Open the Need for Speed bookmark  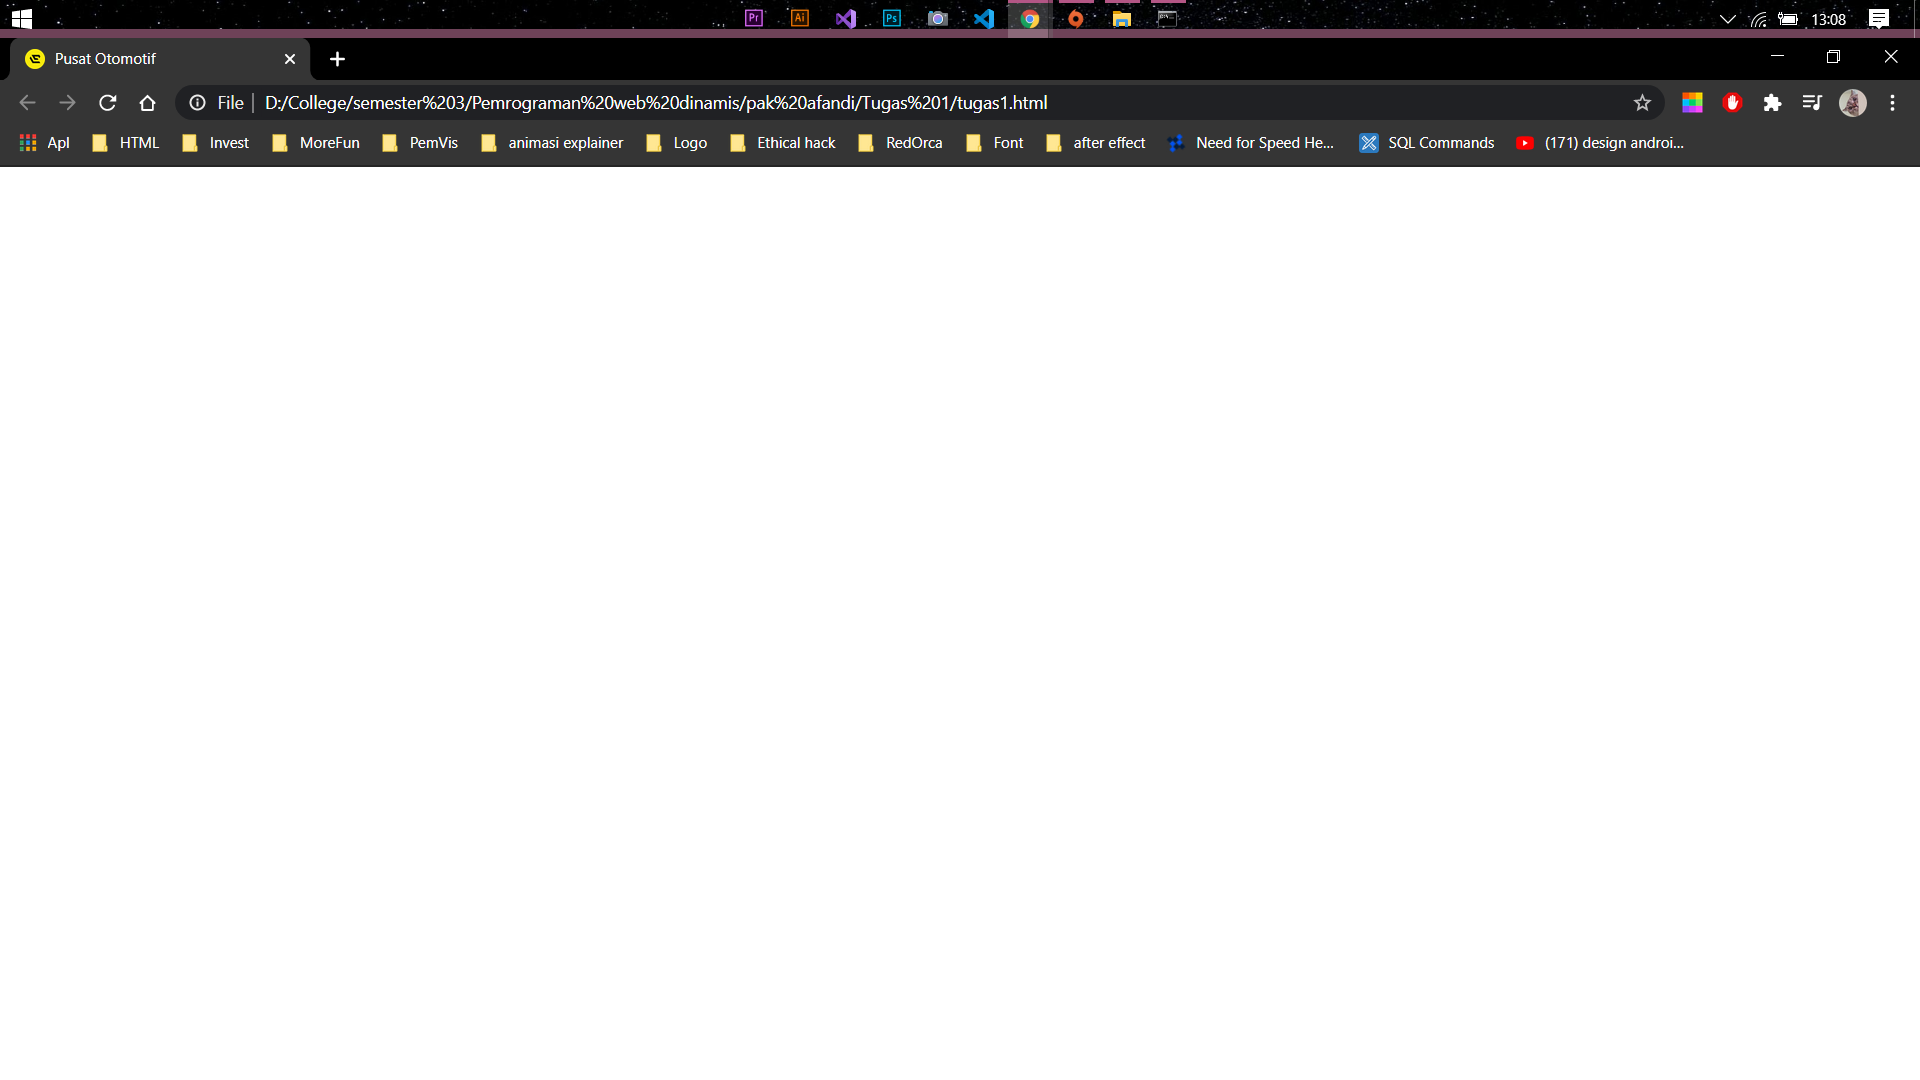[x=1251, y=143]
